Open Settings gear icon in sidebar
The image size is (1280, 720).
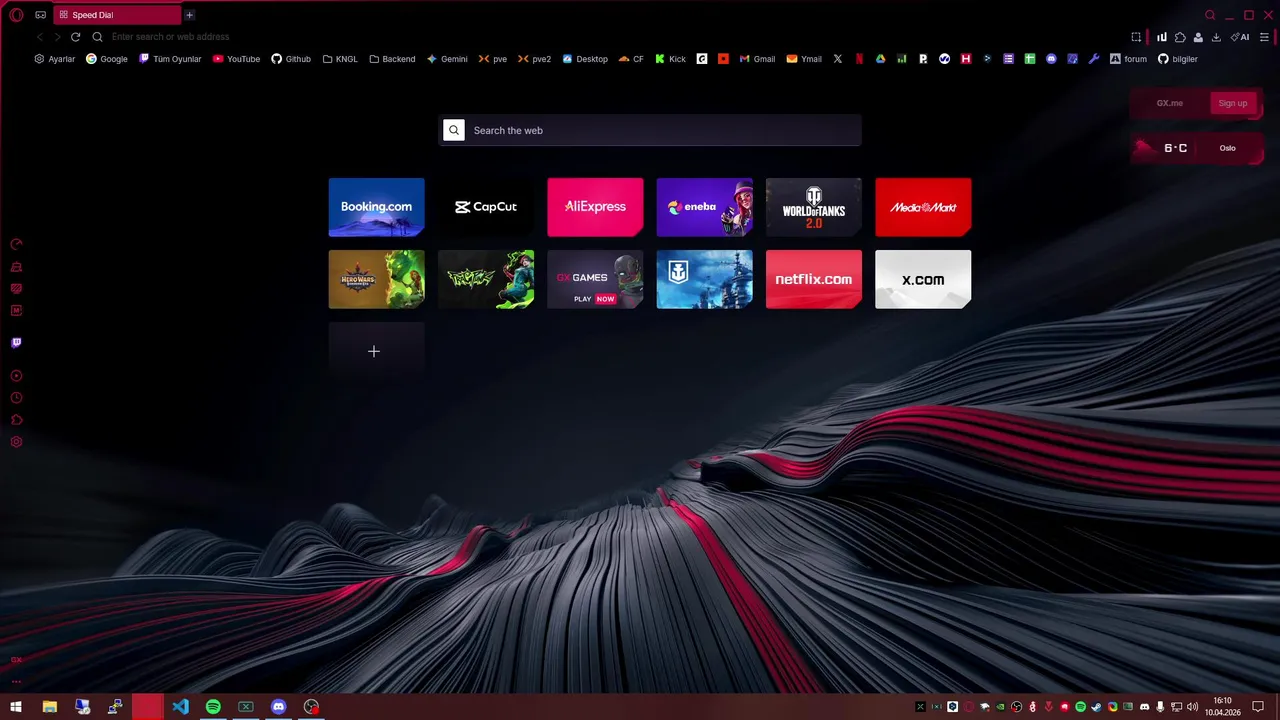tap(16, 442)
